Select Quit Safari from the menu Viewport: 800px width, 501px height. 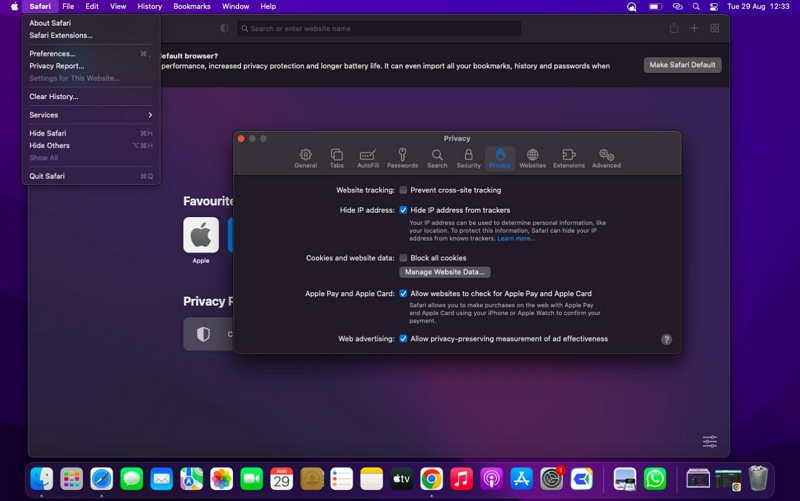pyautogui.click(x=91, y=176)
